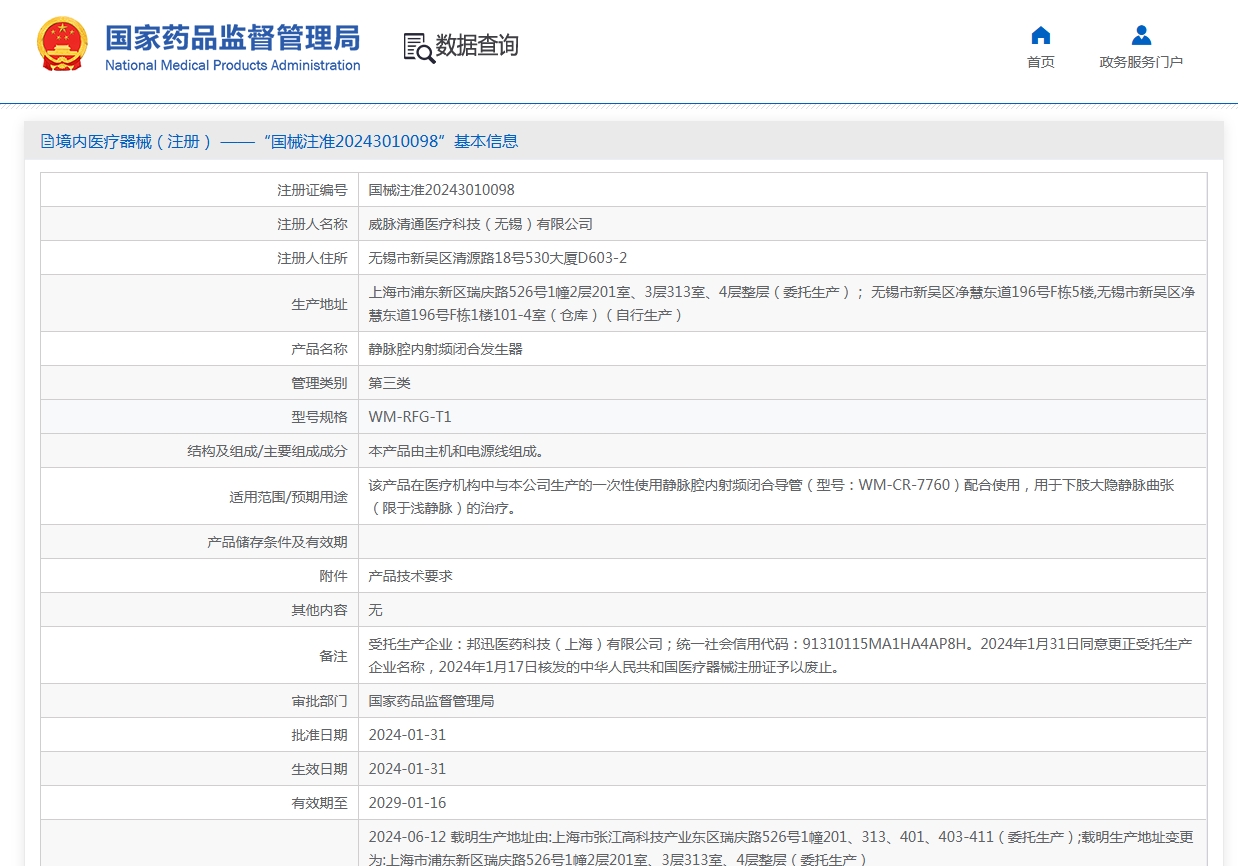Click the 政务服务门户 link

pyautogui.click(x=1141, y=62)
